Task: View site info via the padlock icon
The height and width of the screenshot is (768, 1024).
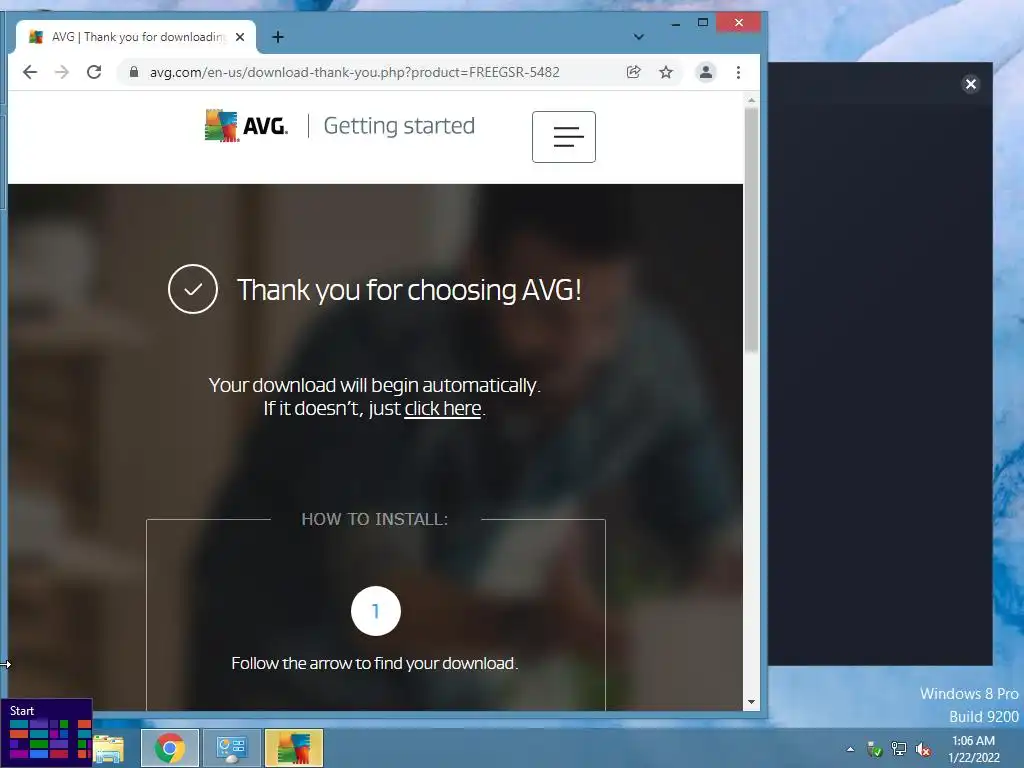Action: point(134,72)
